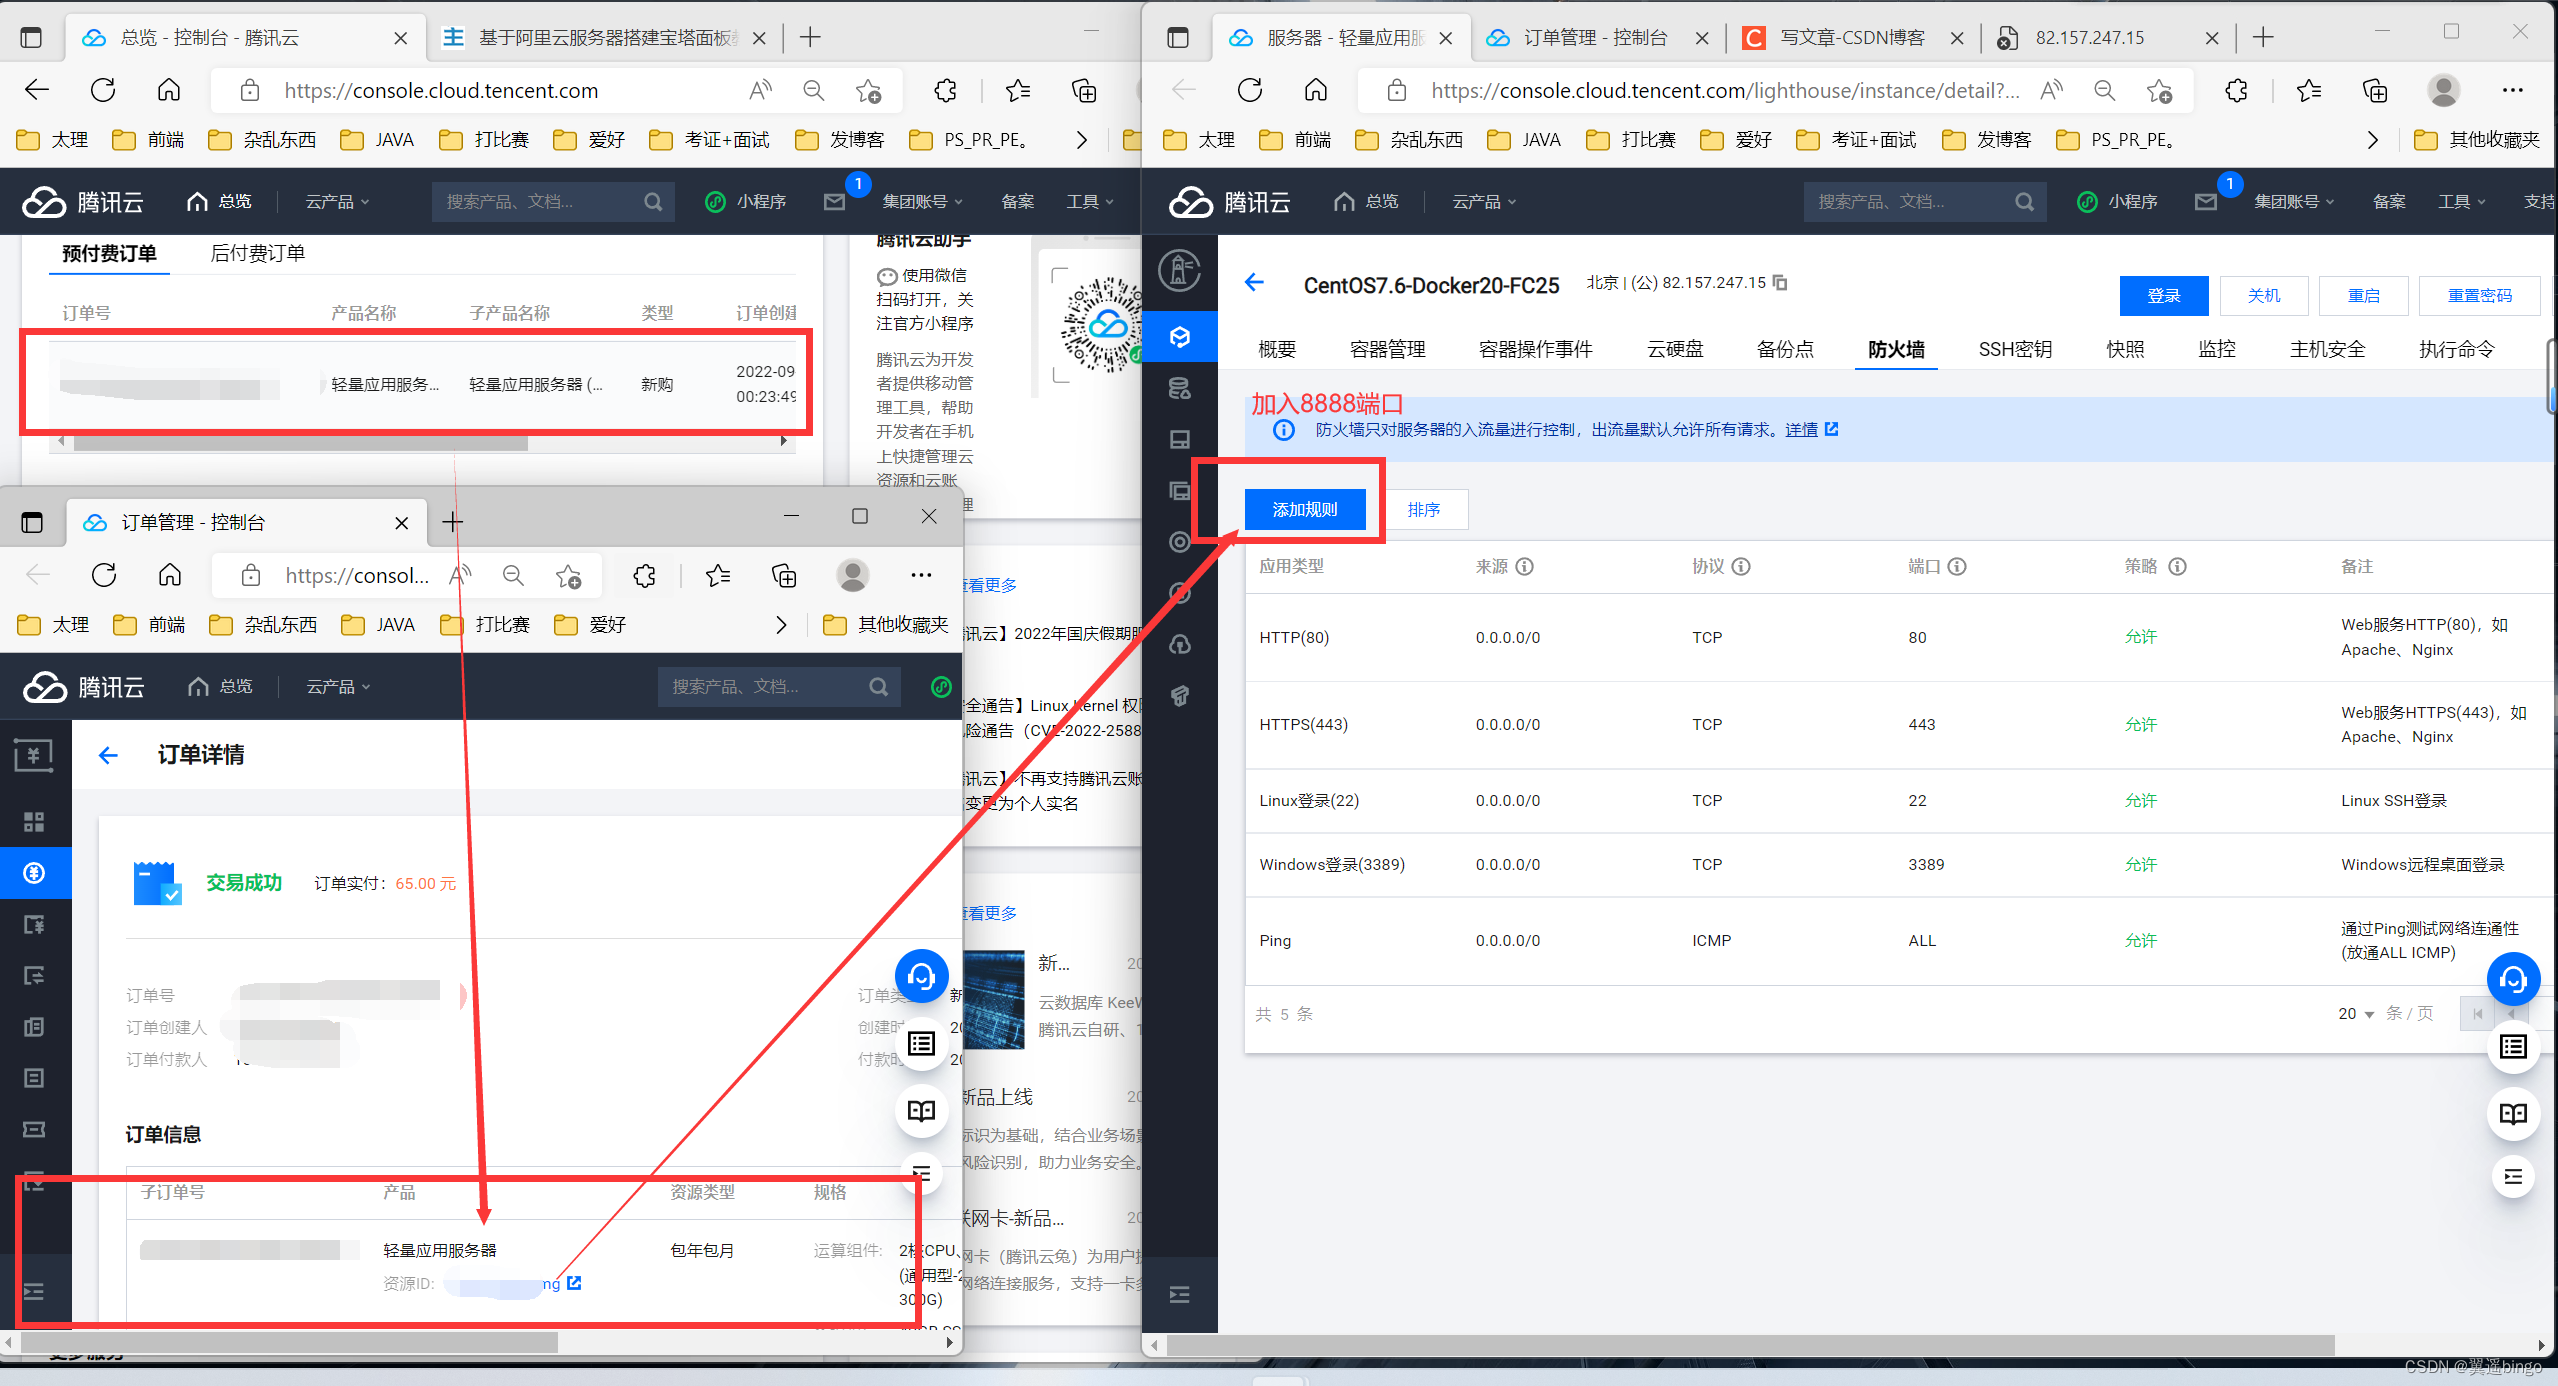2558x1386 pixels.
Task: Open the 详情 link in firewall notice
Action: (x=1801, y=430)
